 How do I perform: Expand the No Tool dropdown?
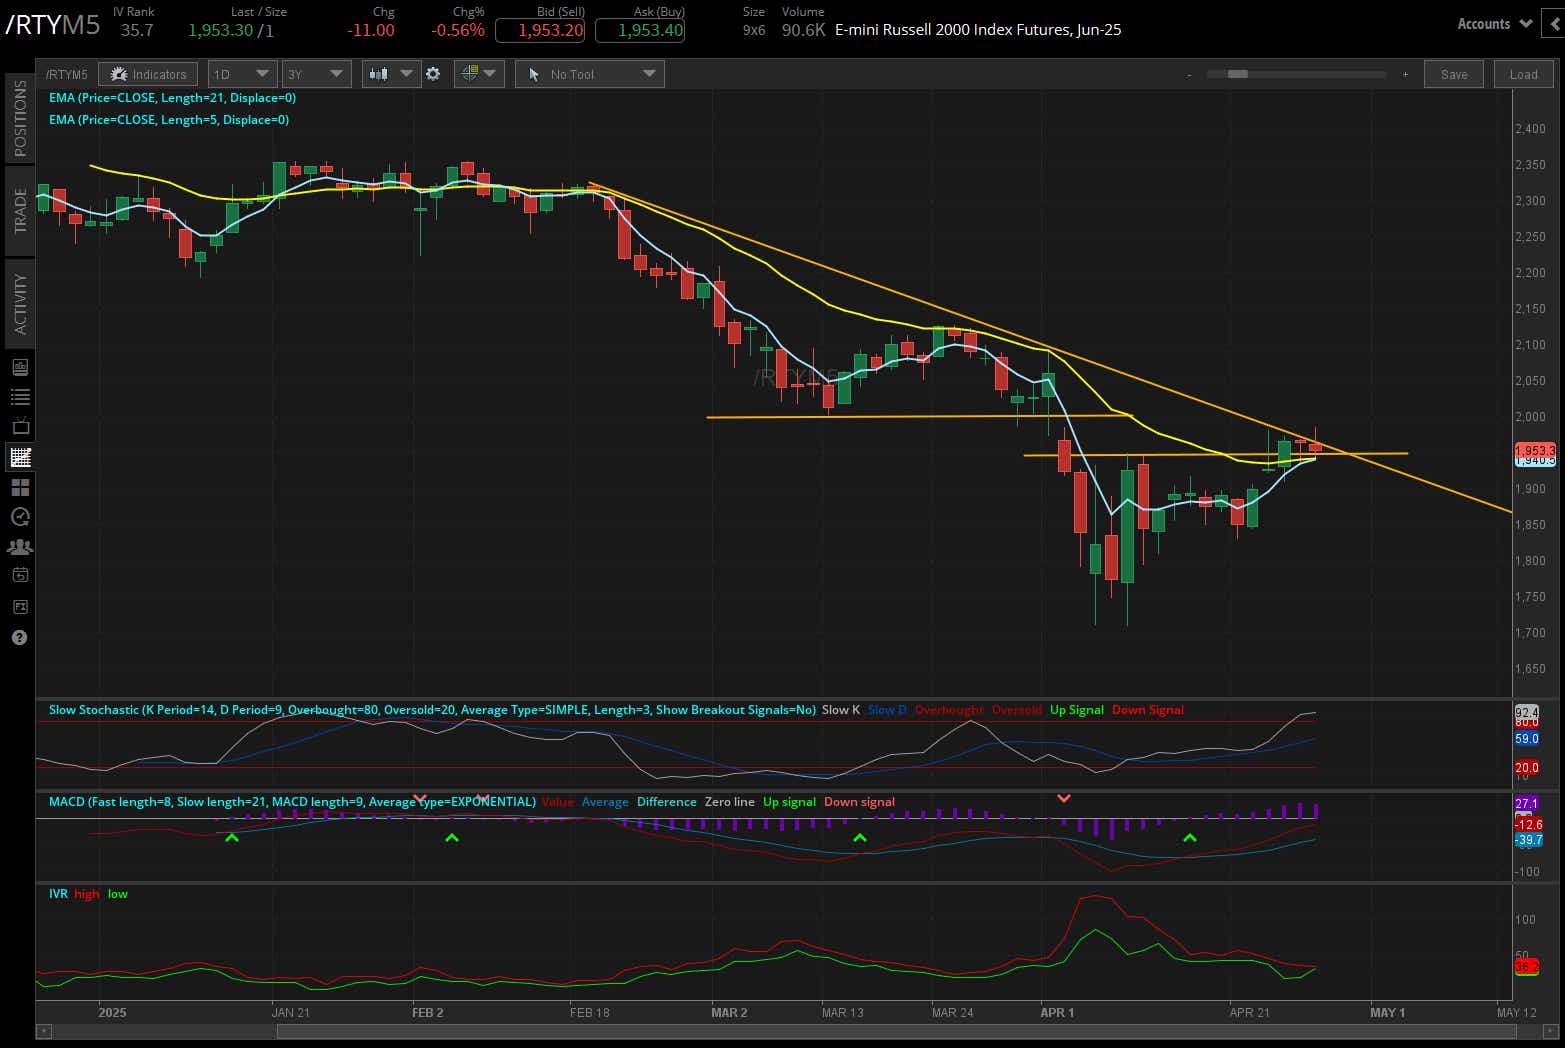coord(589,73)
